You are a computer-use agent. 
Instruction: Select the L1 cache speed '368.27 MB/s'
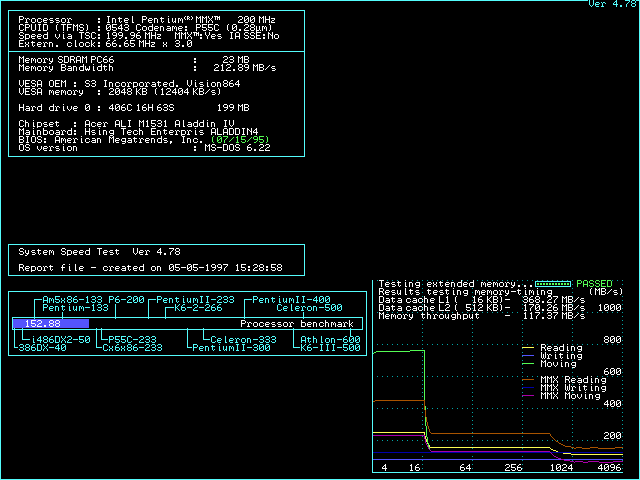(553, 300)
